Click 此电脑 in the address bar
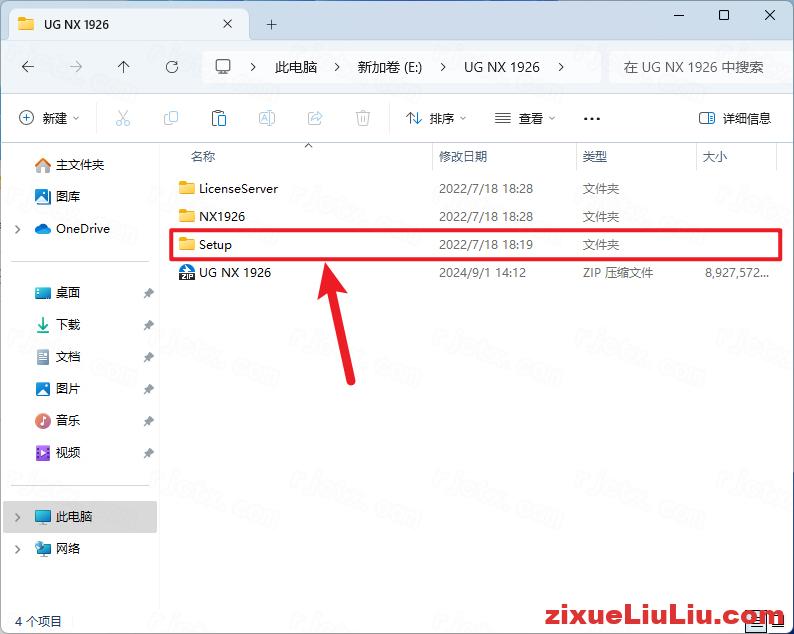 click(x=296, y=67)
